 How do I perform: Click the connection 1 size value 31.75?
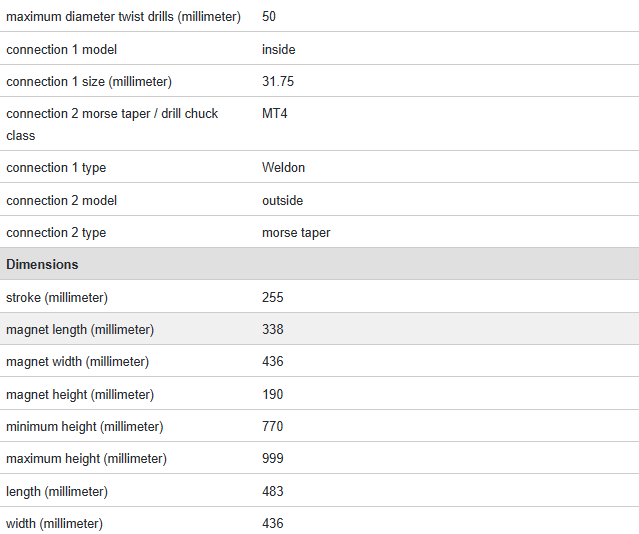pyautogui.click(x=278, y=82)
